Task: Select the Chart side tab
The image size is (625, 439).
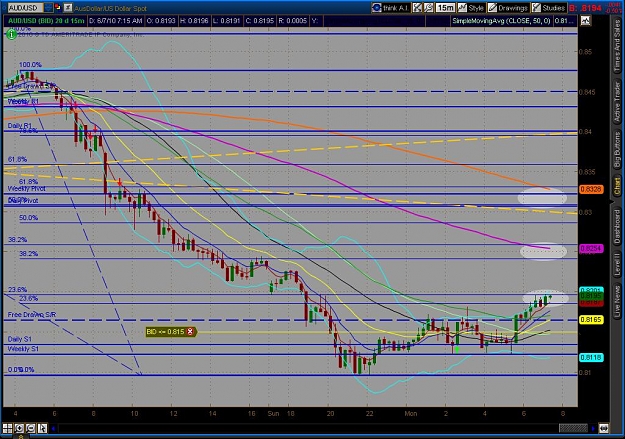Action: click(x=617, y=186)
